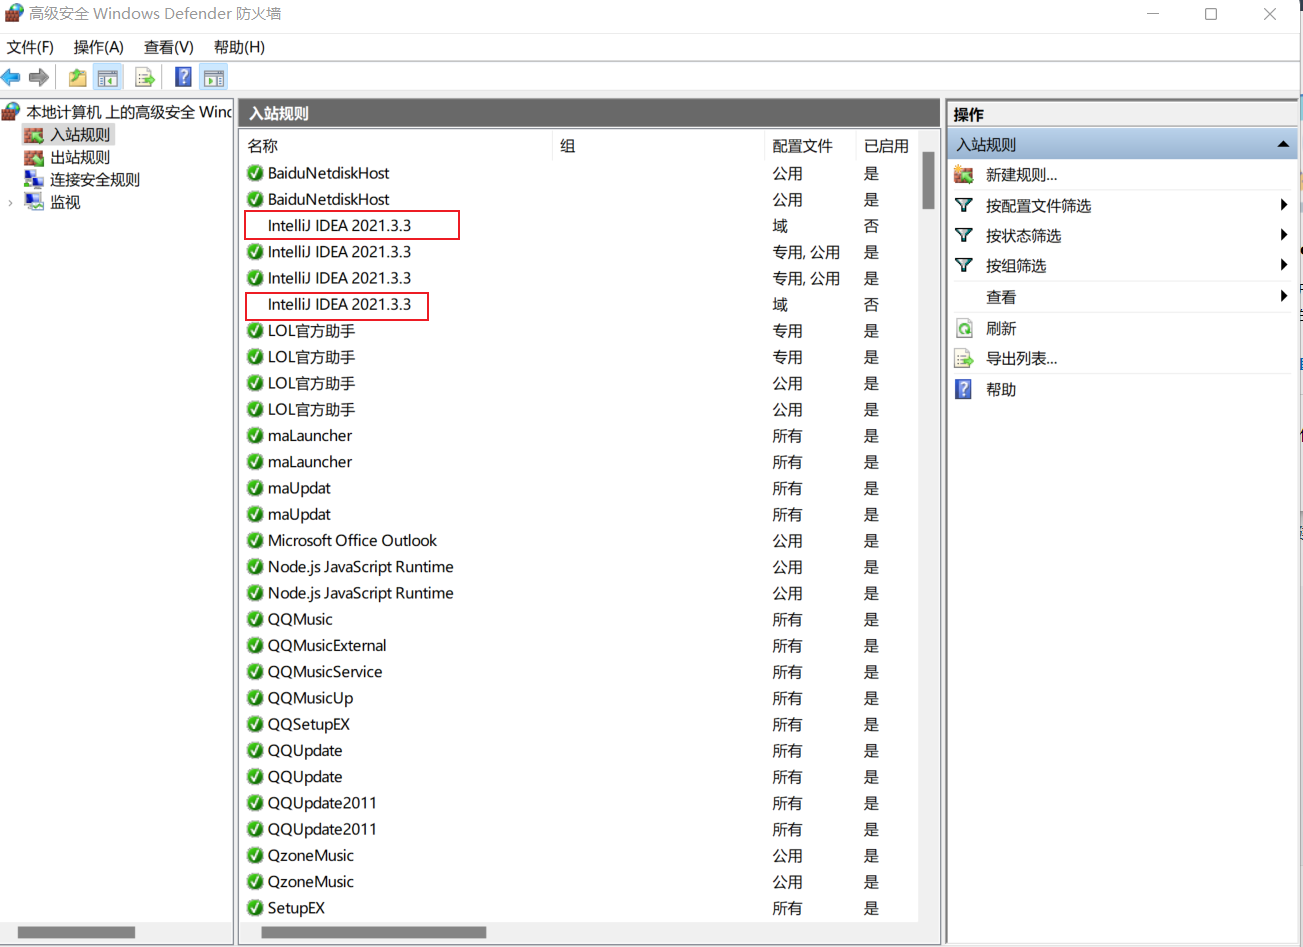Toggle the action pane toolbar icon
Image resolution: width=1303 pixels, height=947 pixels.
[213, 77]
